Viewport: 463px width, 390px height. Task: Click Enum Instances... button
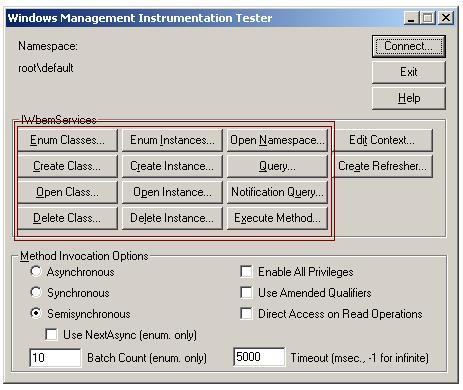pos(172,140)
